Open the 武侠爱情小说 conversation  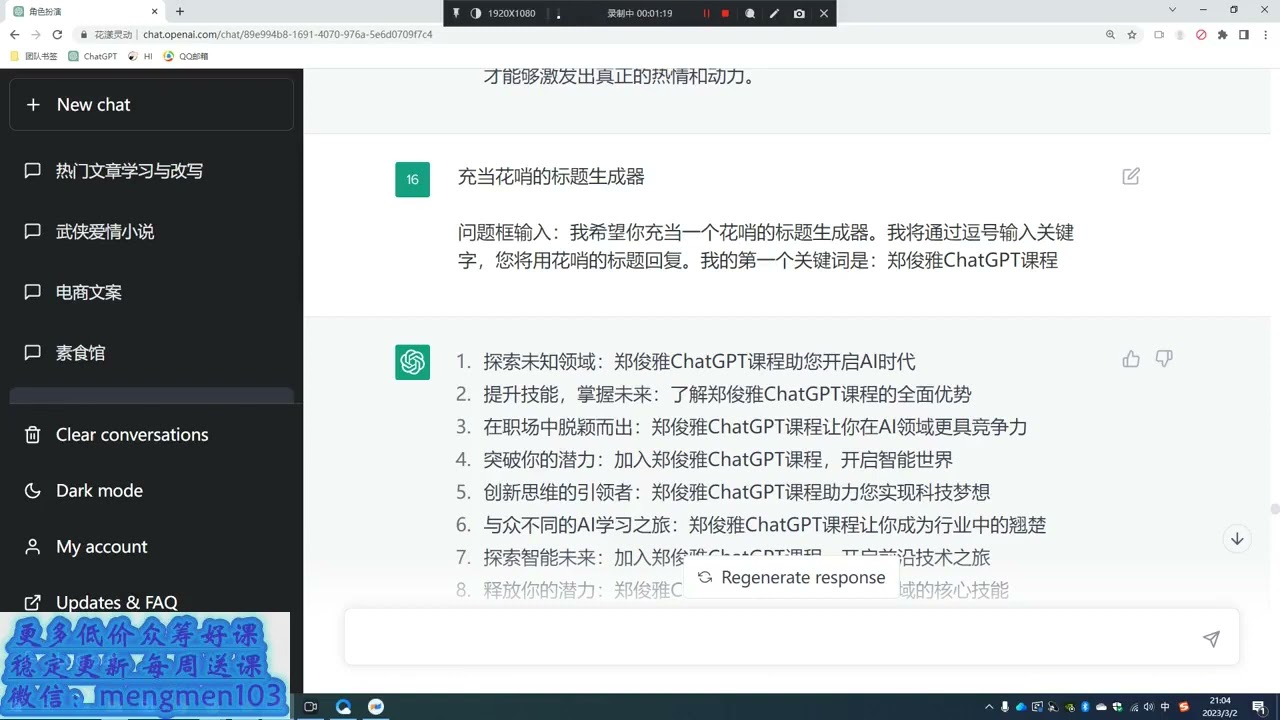(151, 232)
